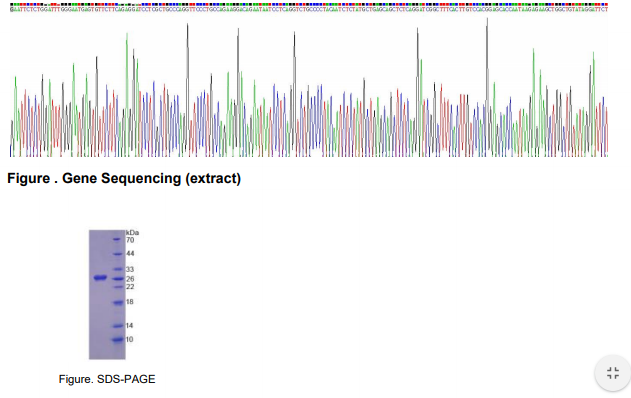Image resolution: width=631 pixels, height=398 pixels.
Task: Click the ladder band next to 18
Action: (x=118, y=303)
